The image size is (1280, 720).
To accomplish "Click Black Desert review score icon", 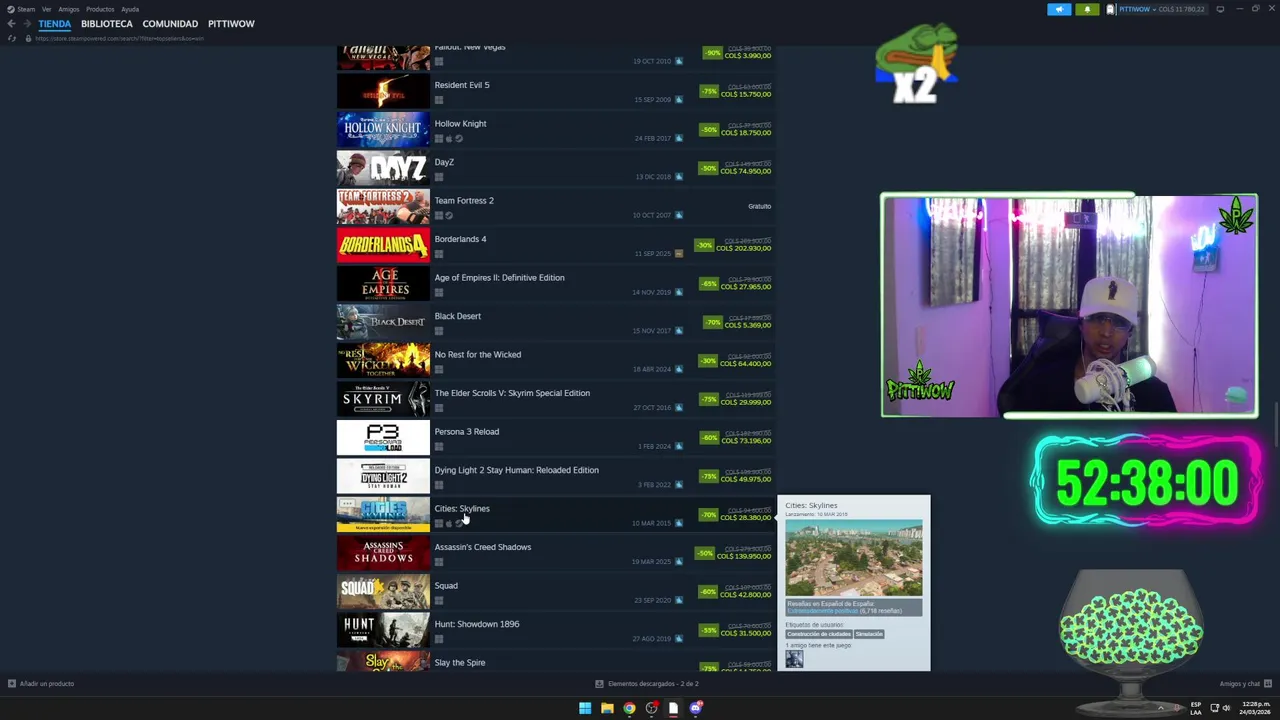I will (679, 331).
